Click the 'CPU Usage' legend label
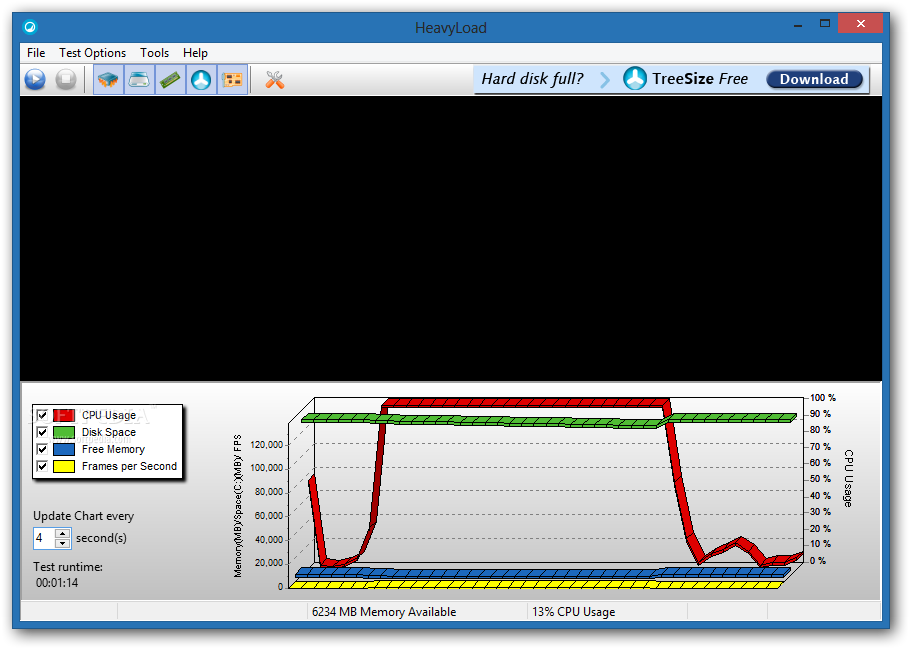The width and height of the screenshot is (910, 649). tap(109, 415)
